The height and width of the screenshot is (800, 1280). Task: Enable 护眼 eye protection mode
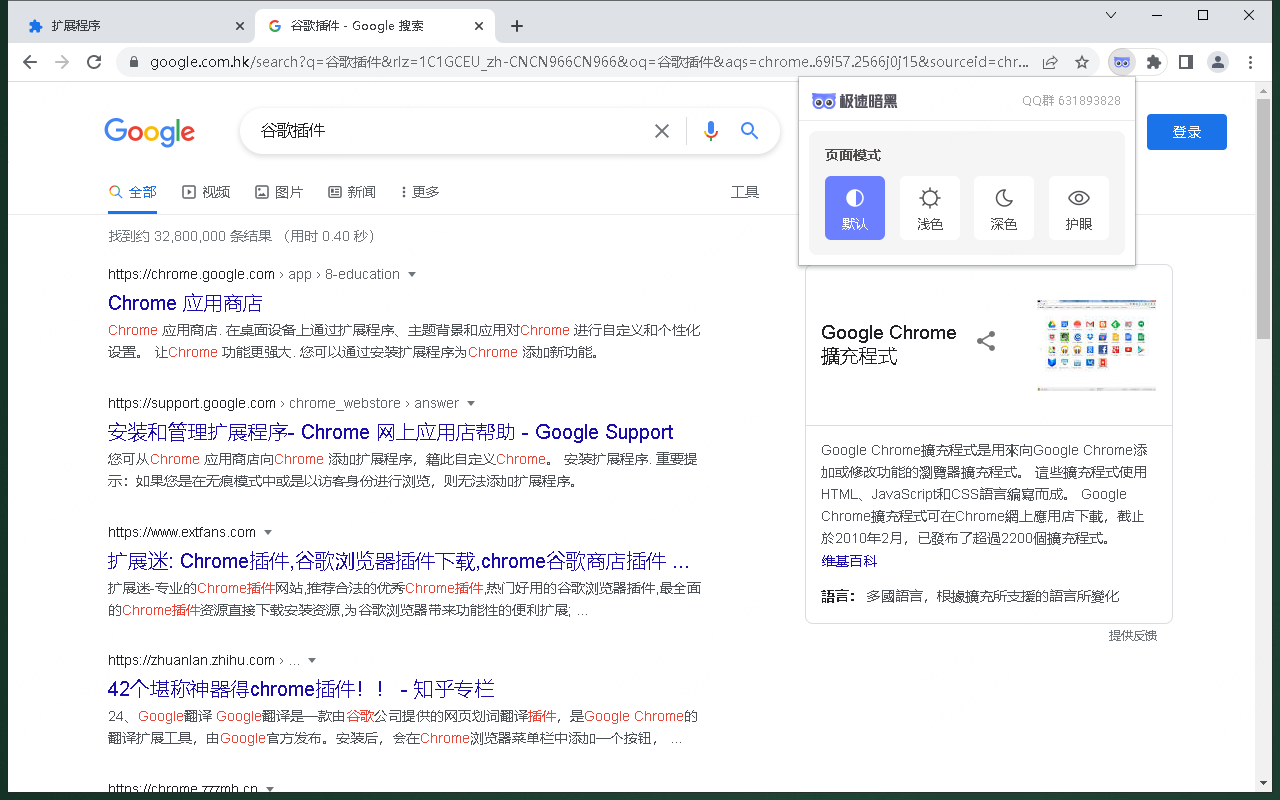pos(1078,207)
